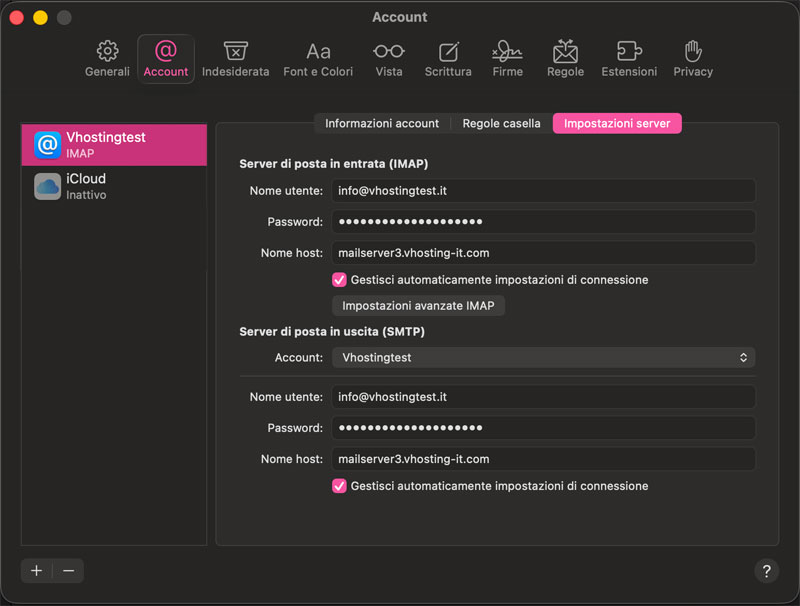Image resolution: width=800 pixels, height=606 pixels.
Task: Open the Scrittura composing pane
Action: (448, 59)
